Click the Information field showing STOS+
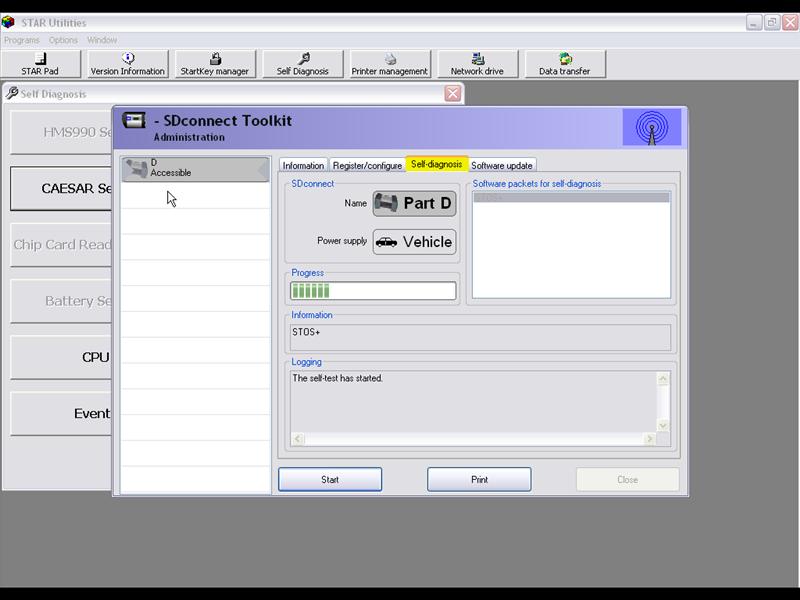 480,338
